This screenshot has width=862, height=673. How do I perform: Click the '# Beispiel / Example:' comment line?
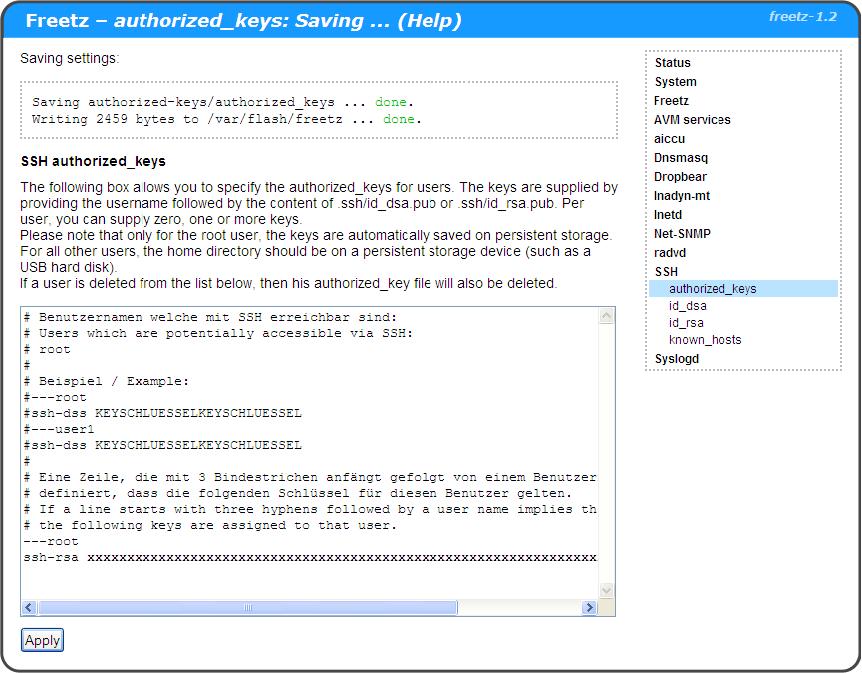106,382
